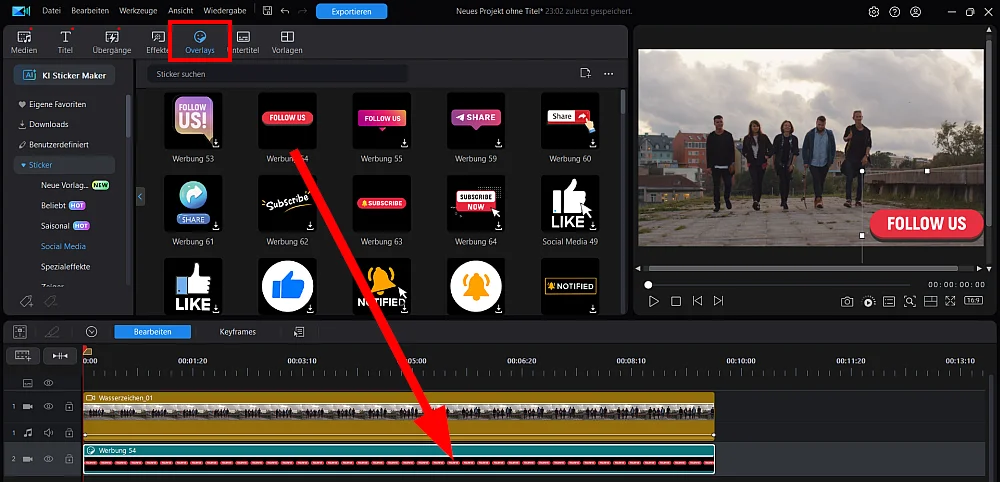Select Spezialeffekte sticker category
1000x482 pixels.
pos(66,267)
